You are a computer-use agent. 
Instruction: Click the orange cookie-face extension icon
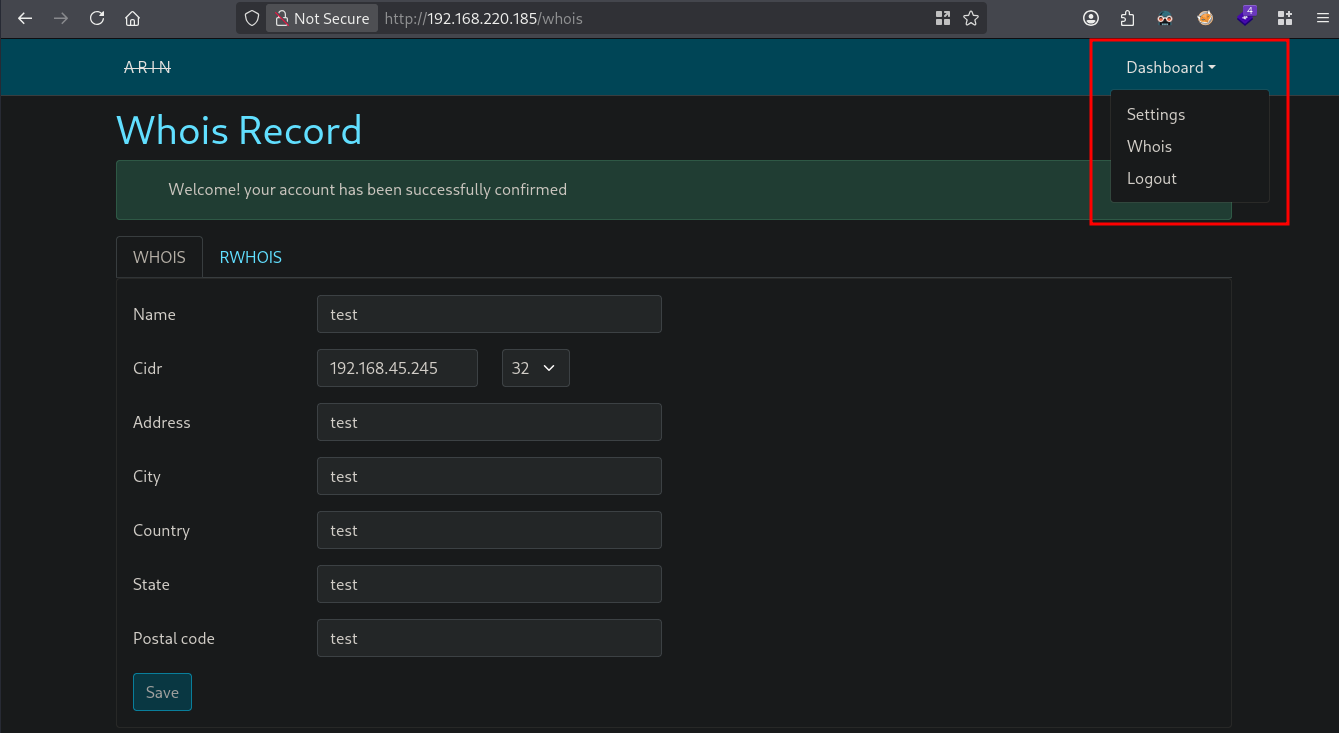pyautogui.click(x=1205, y=18)
